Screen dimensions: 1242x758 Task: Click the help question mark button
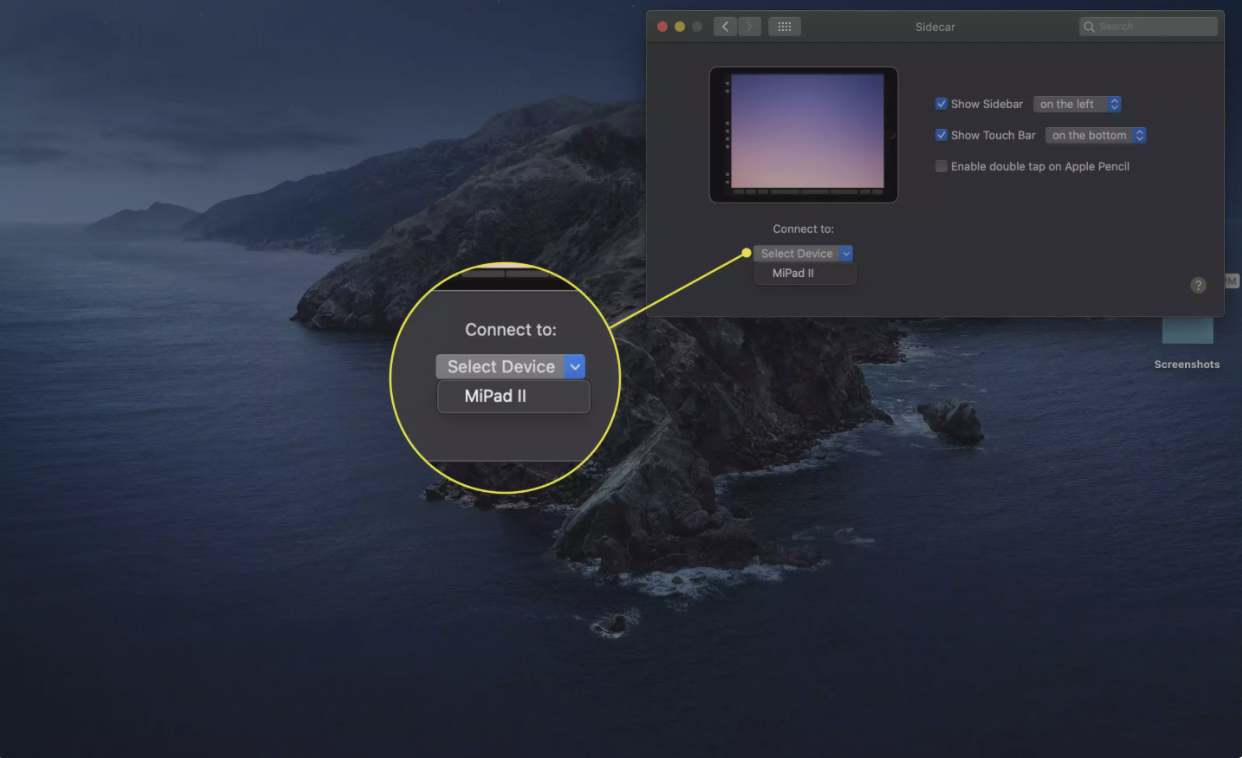1198,285
